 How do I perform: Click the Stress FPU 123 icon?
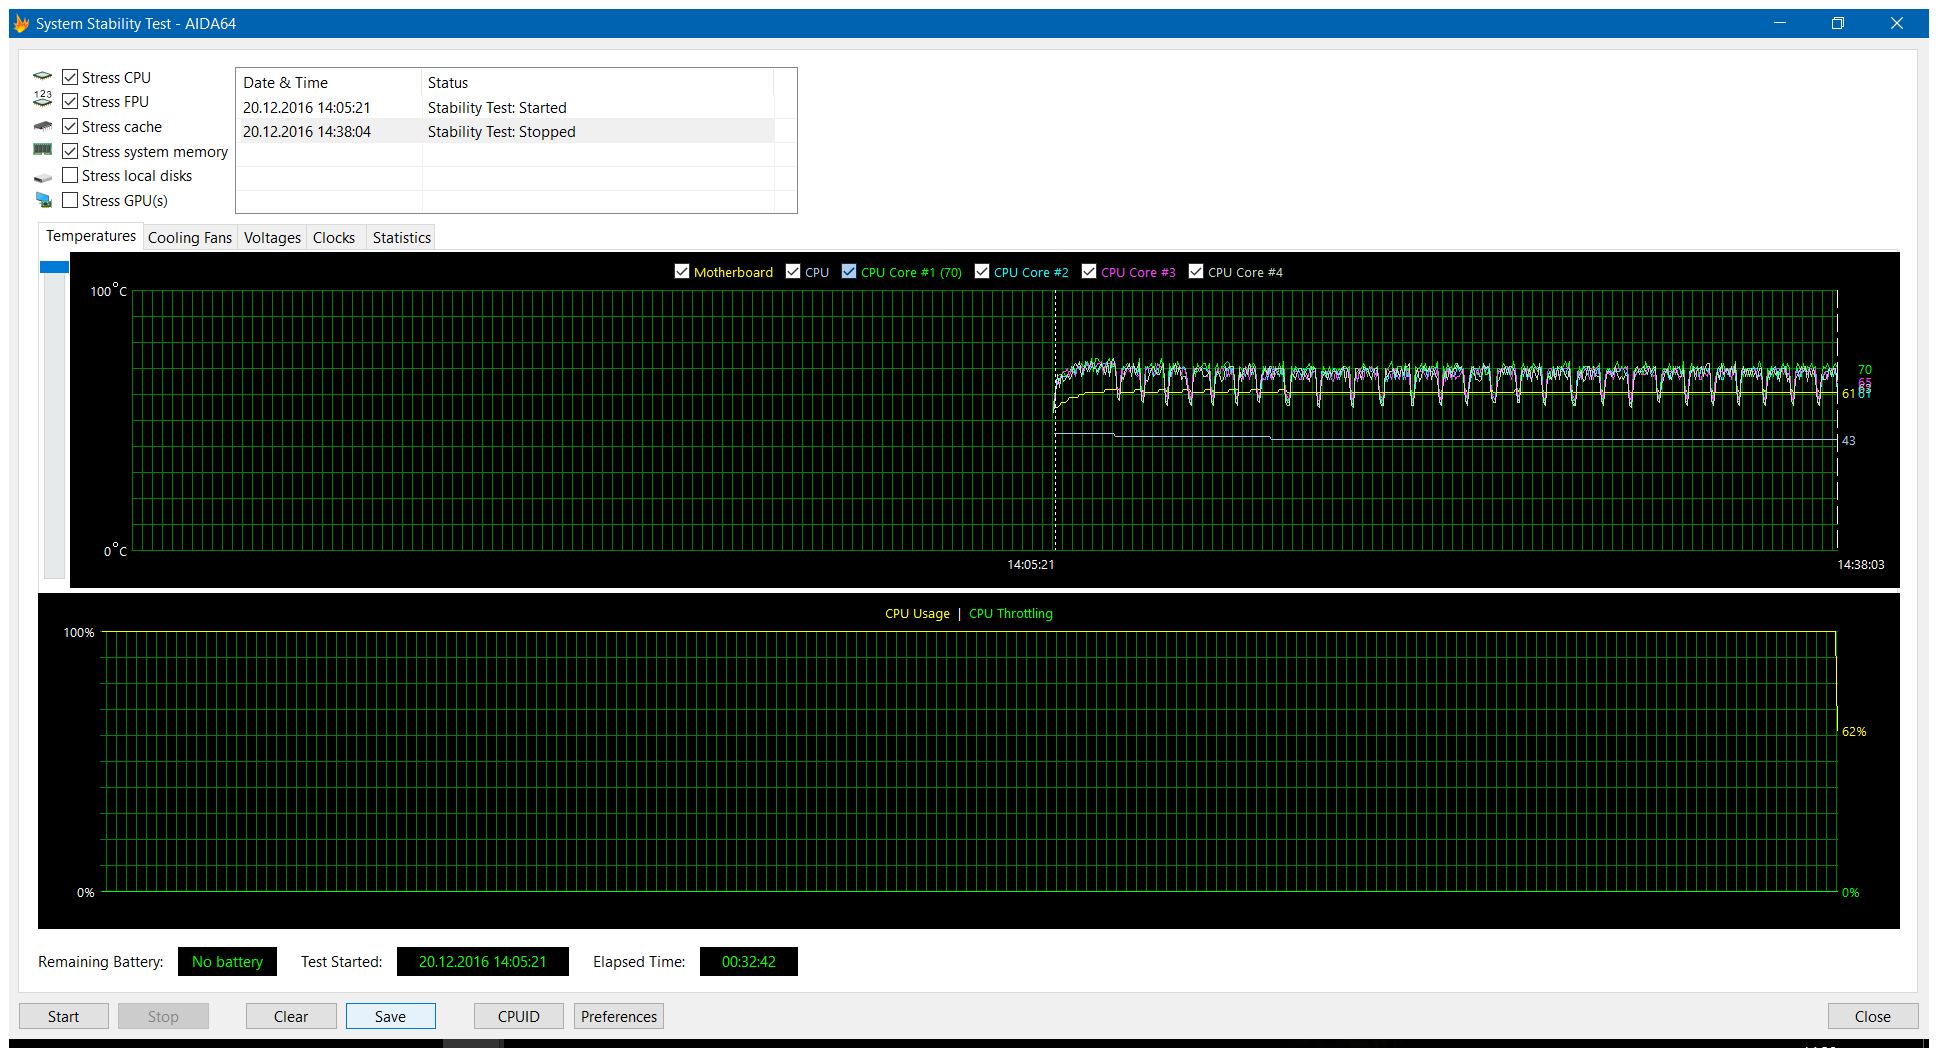[43, 98]
